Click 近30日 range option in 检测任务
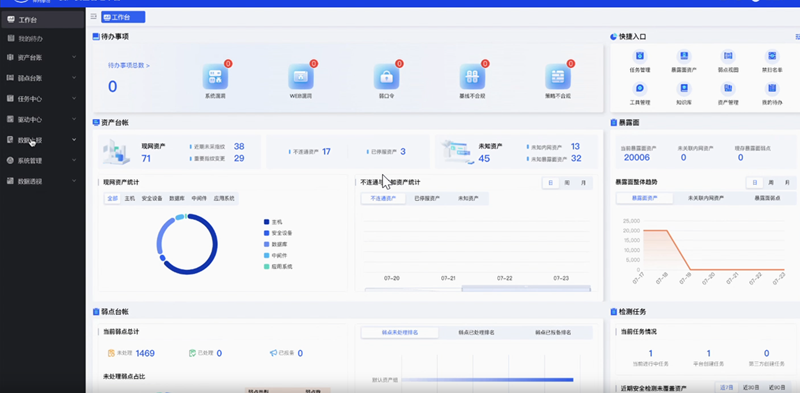800x393 pixels. (x=751, y=388)
